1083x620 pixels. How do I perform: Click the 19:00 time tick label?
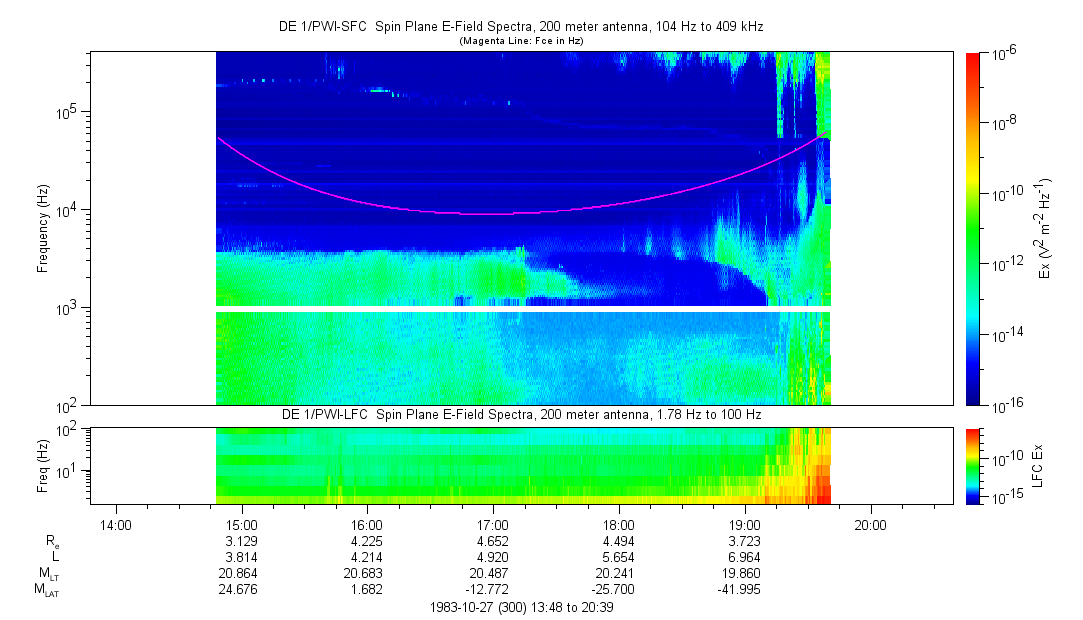click(x=745, y=525)
